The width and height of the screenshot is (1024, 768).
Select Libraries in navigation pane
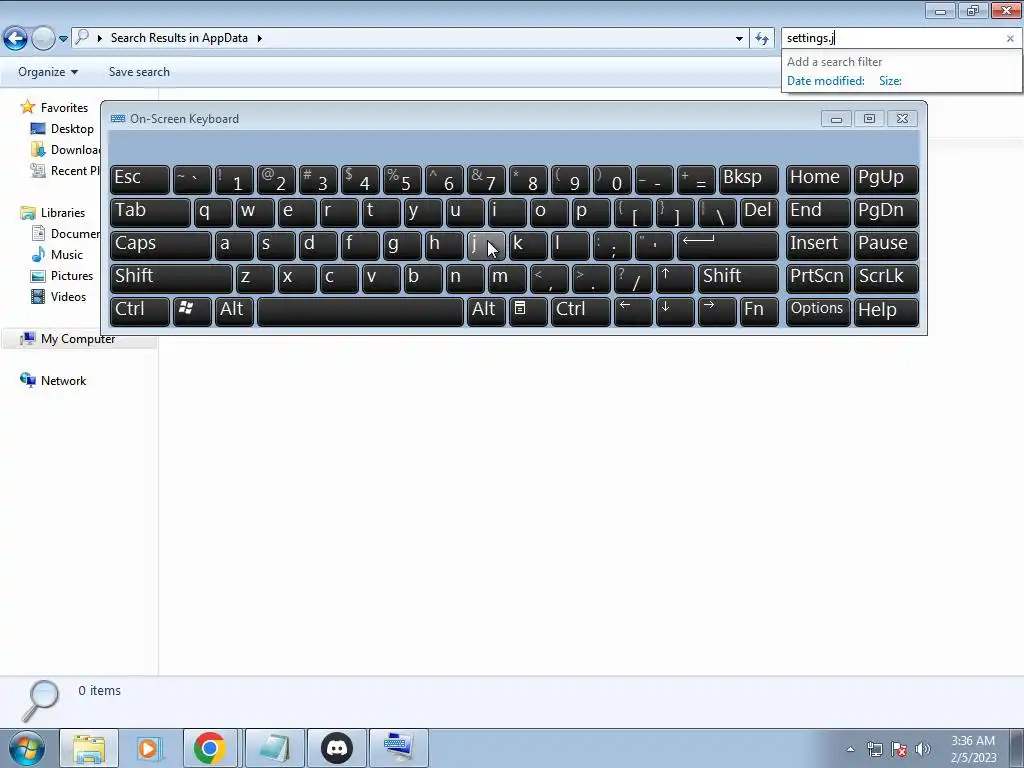click(54, 213)
